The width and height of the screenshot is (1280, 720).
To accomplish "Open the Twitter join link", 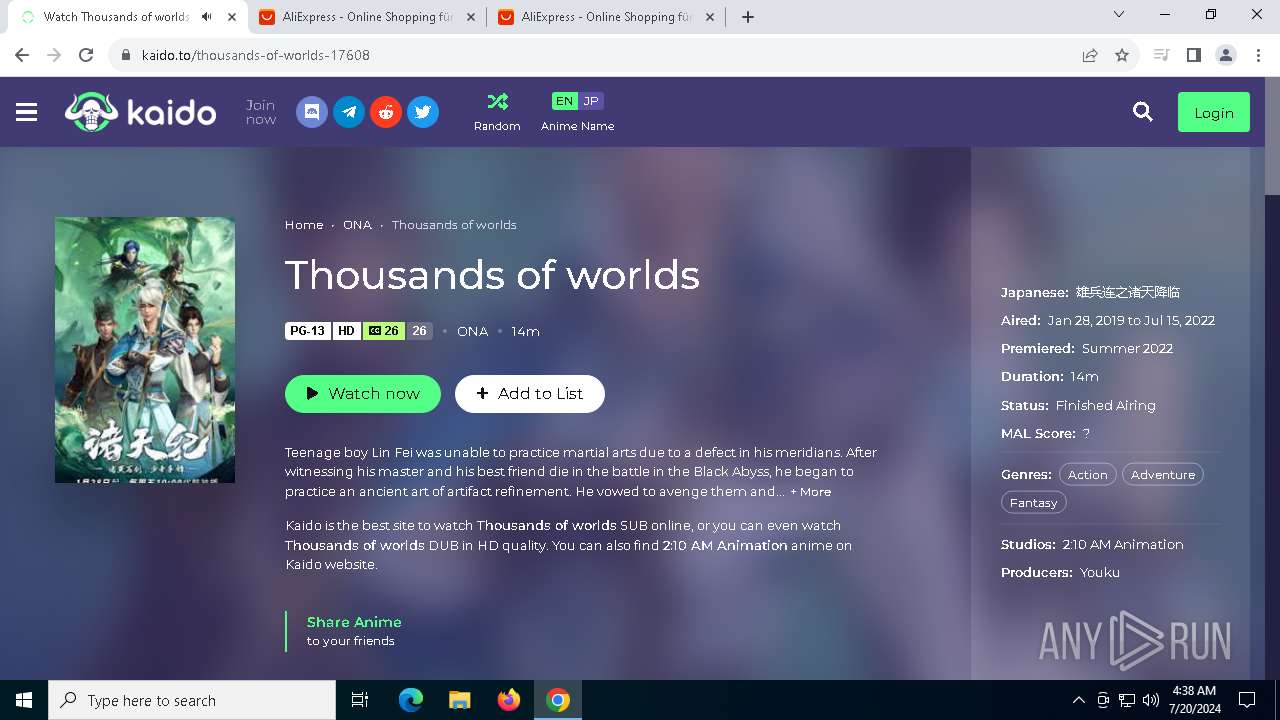I will [x=423, y=112].
